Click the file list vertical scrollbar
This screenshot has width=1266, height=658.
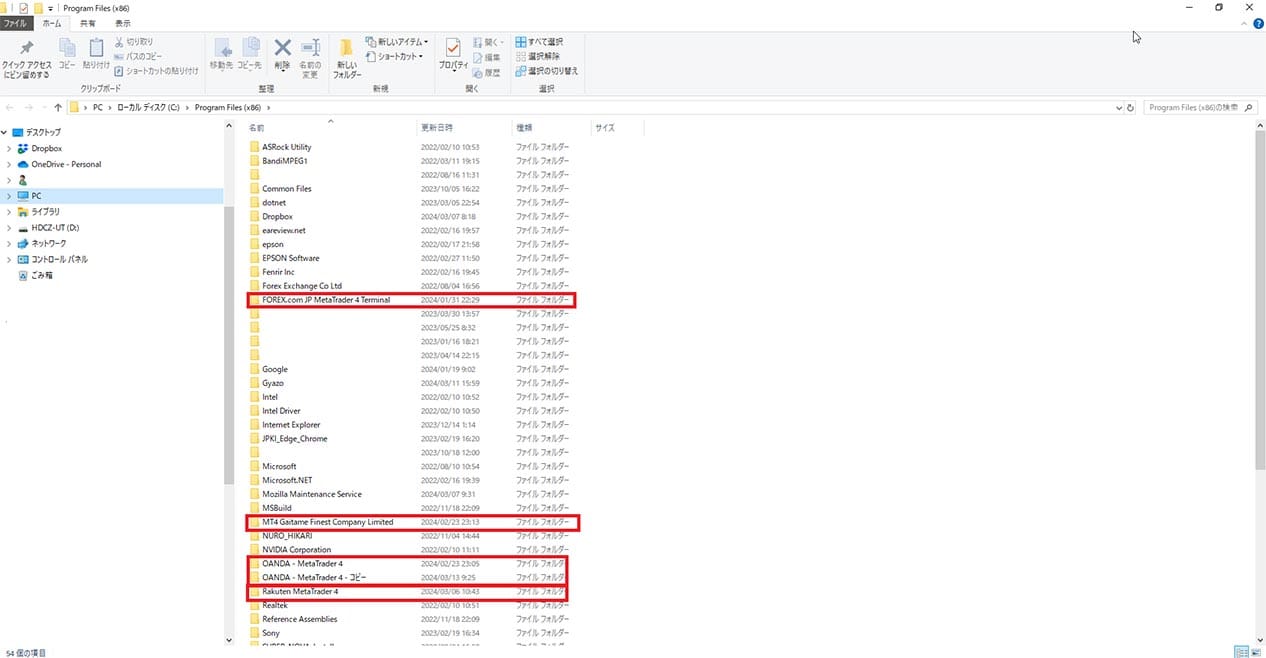tap(1259, 300)
